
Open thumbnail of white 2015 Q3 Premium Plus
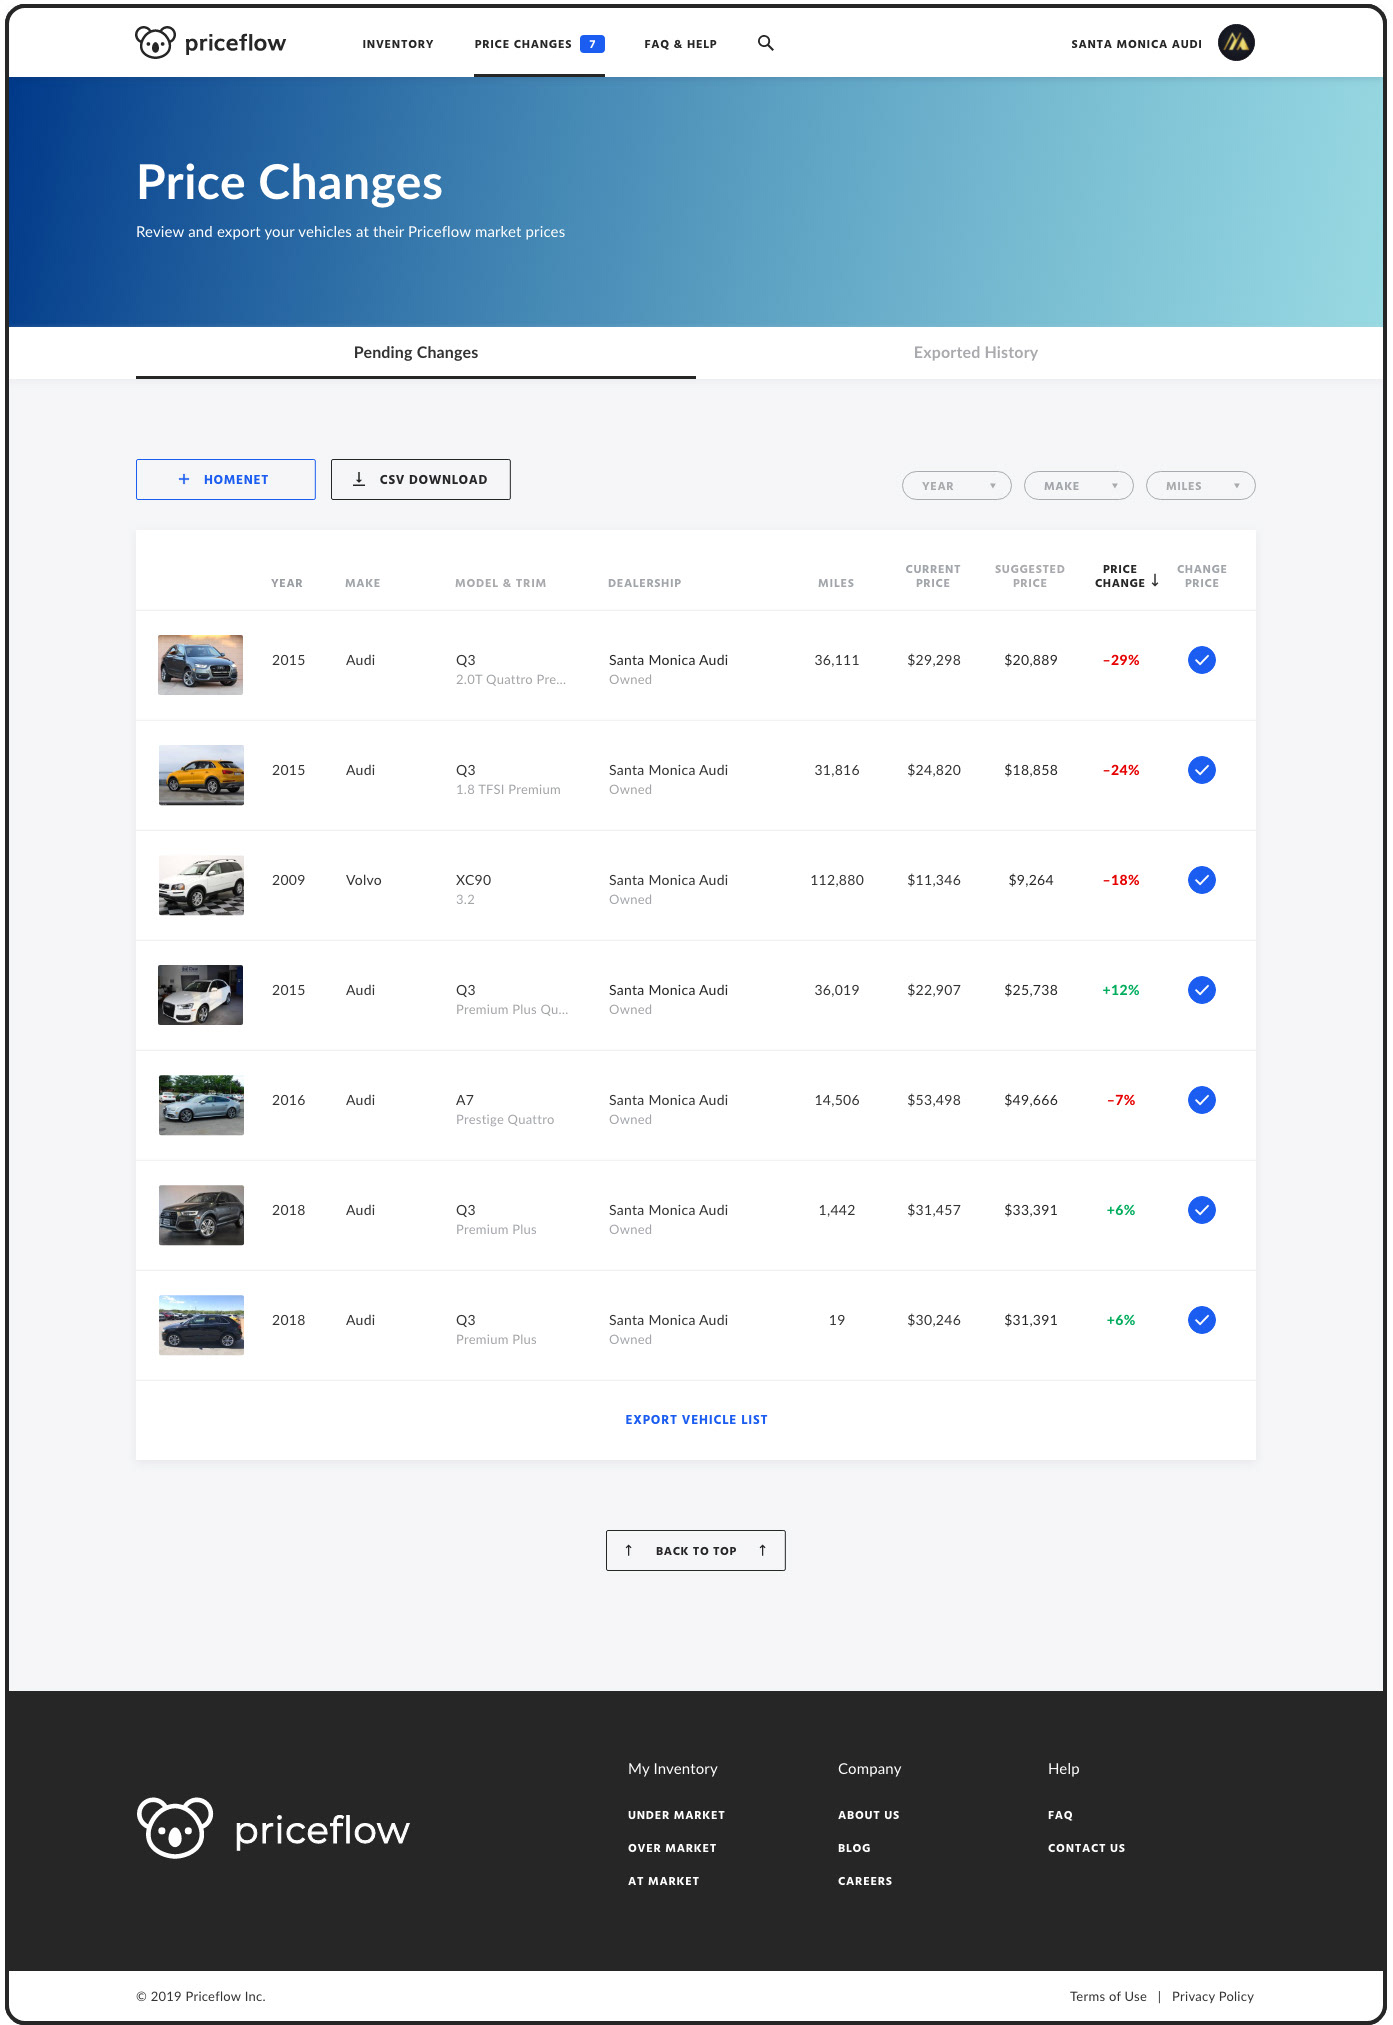201,995
